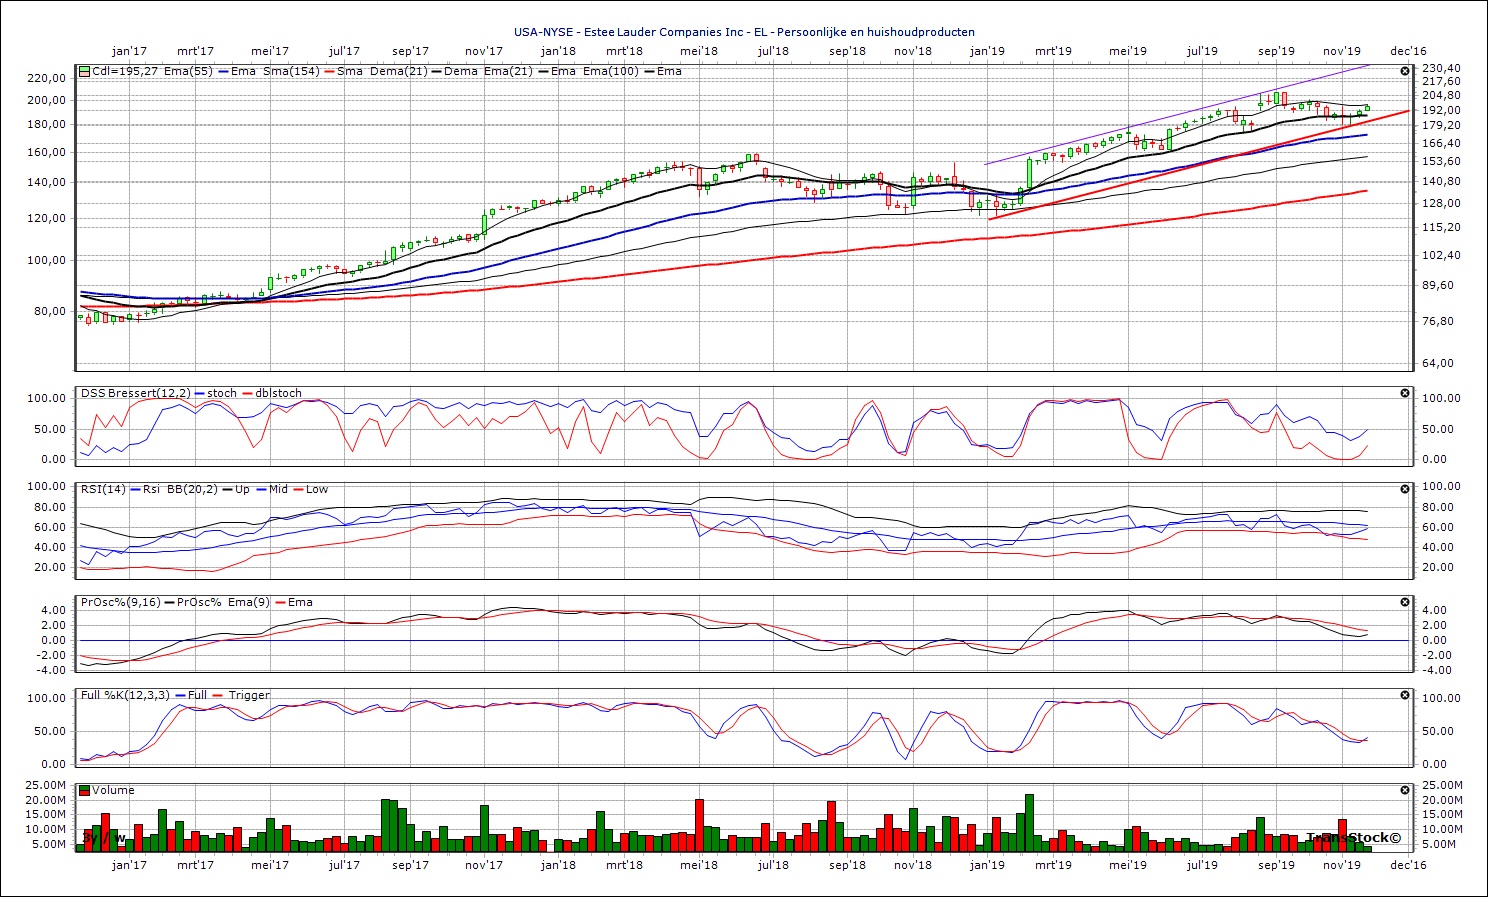Close the Full %K(12,3,3) panel

[x=1404, y=695]
